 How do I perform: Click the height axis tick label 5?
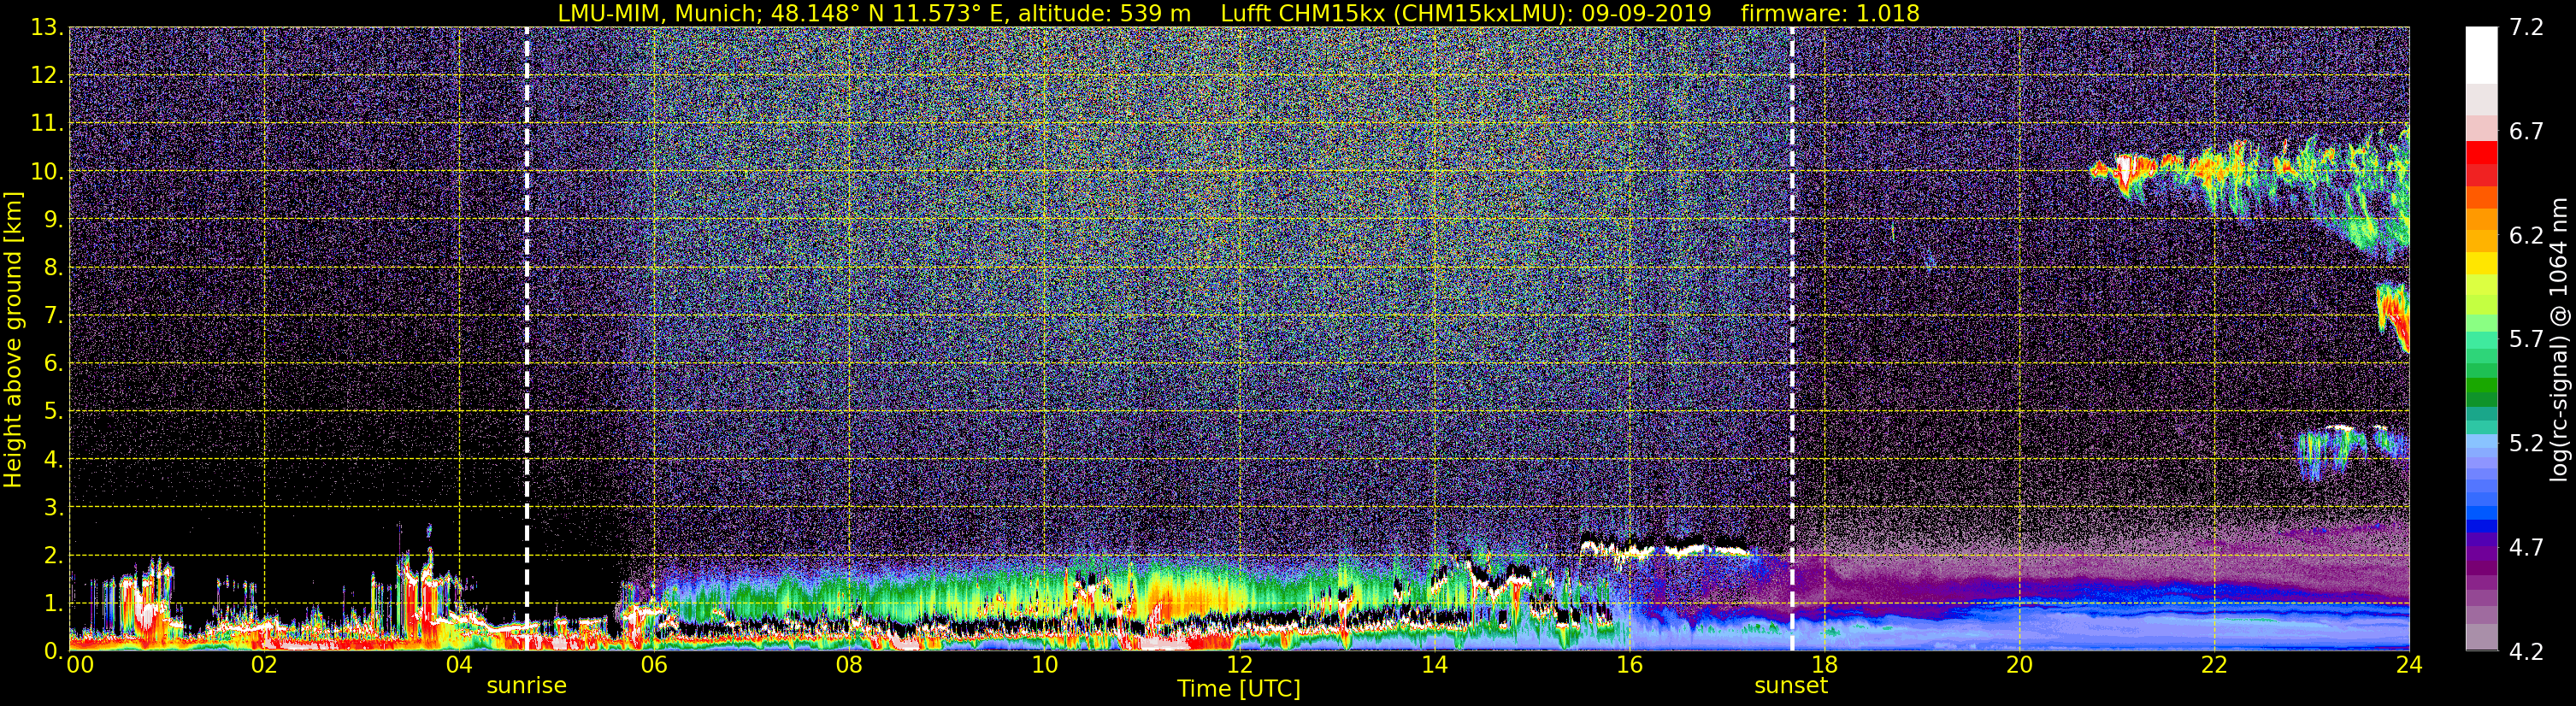(x=52, y=412)
